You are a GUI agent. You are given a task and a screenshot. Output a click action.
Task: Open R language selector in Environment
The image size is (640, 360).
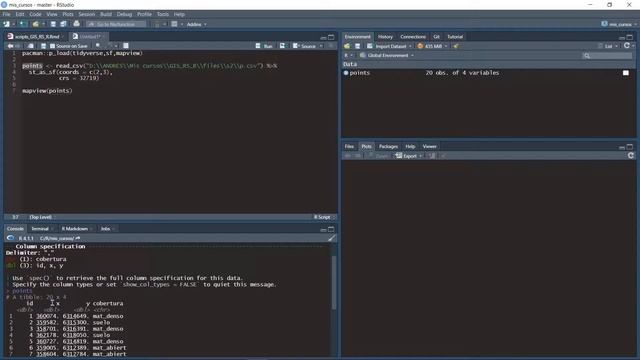348,56
